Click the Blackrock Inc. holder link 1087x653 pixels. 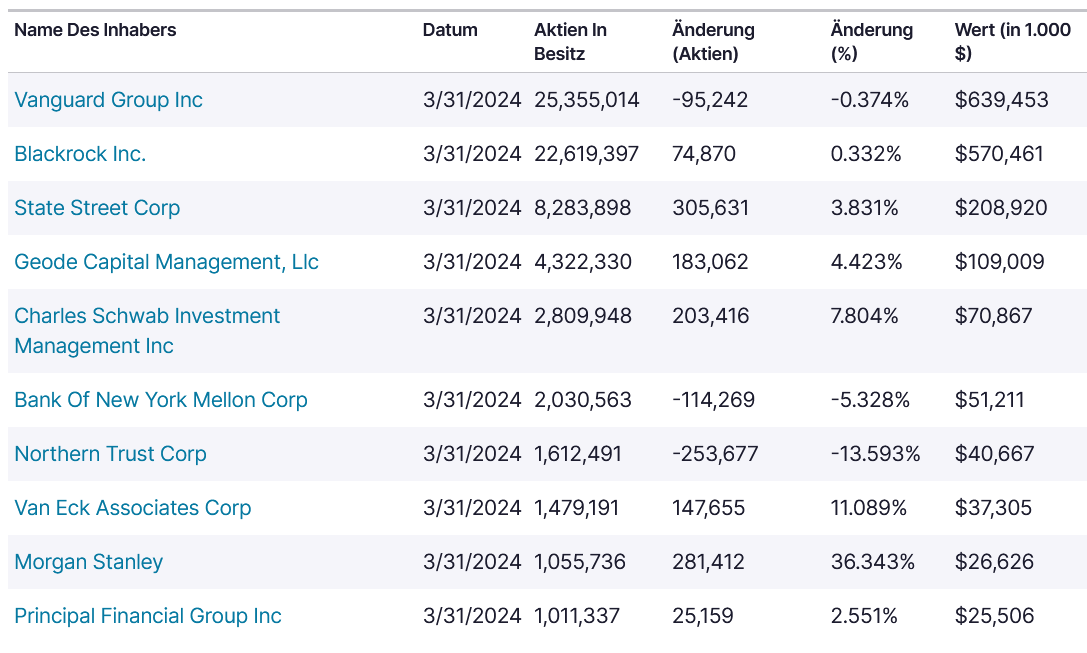click(x=80, y=154)
